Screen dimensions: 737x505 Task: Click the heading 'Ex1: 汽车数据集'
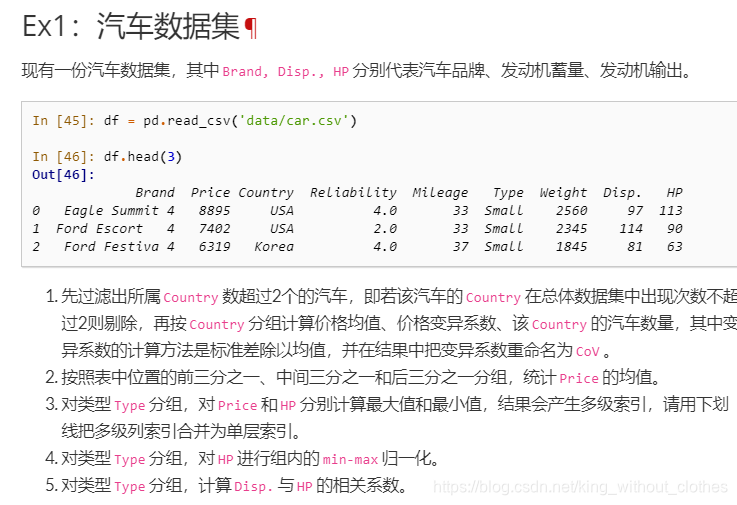click(x=131, y=27)
